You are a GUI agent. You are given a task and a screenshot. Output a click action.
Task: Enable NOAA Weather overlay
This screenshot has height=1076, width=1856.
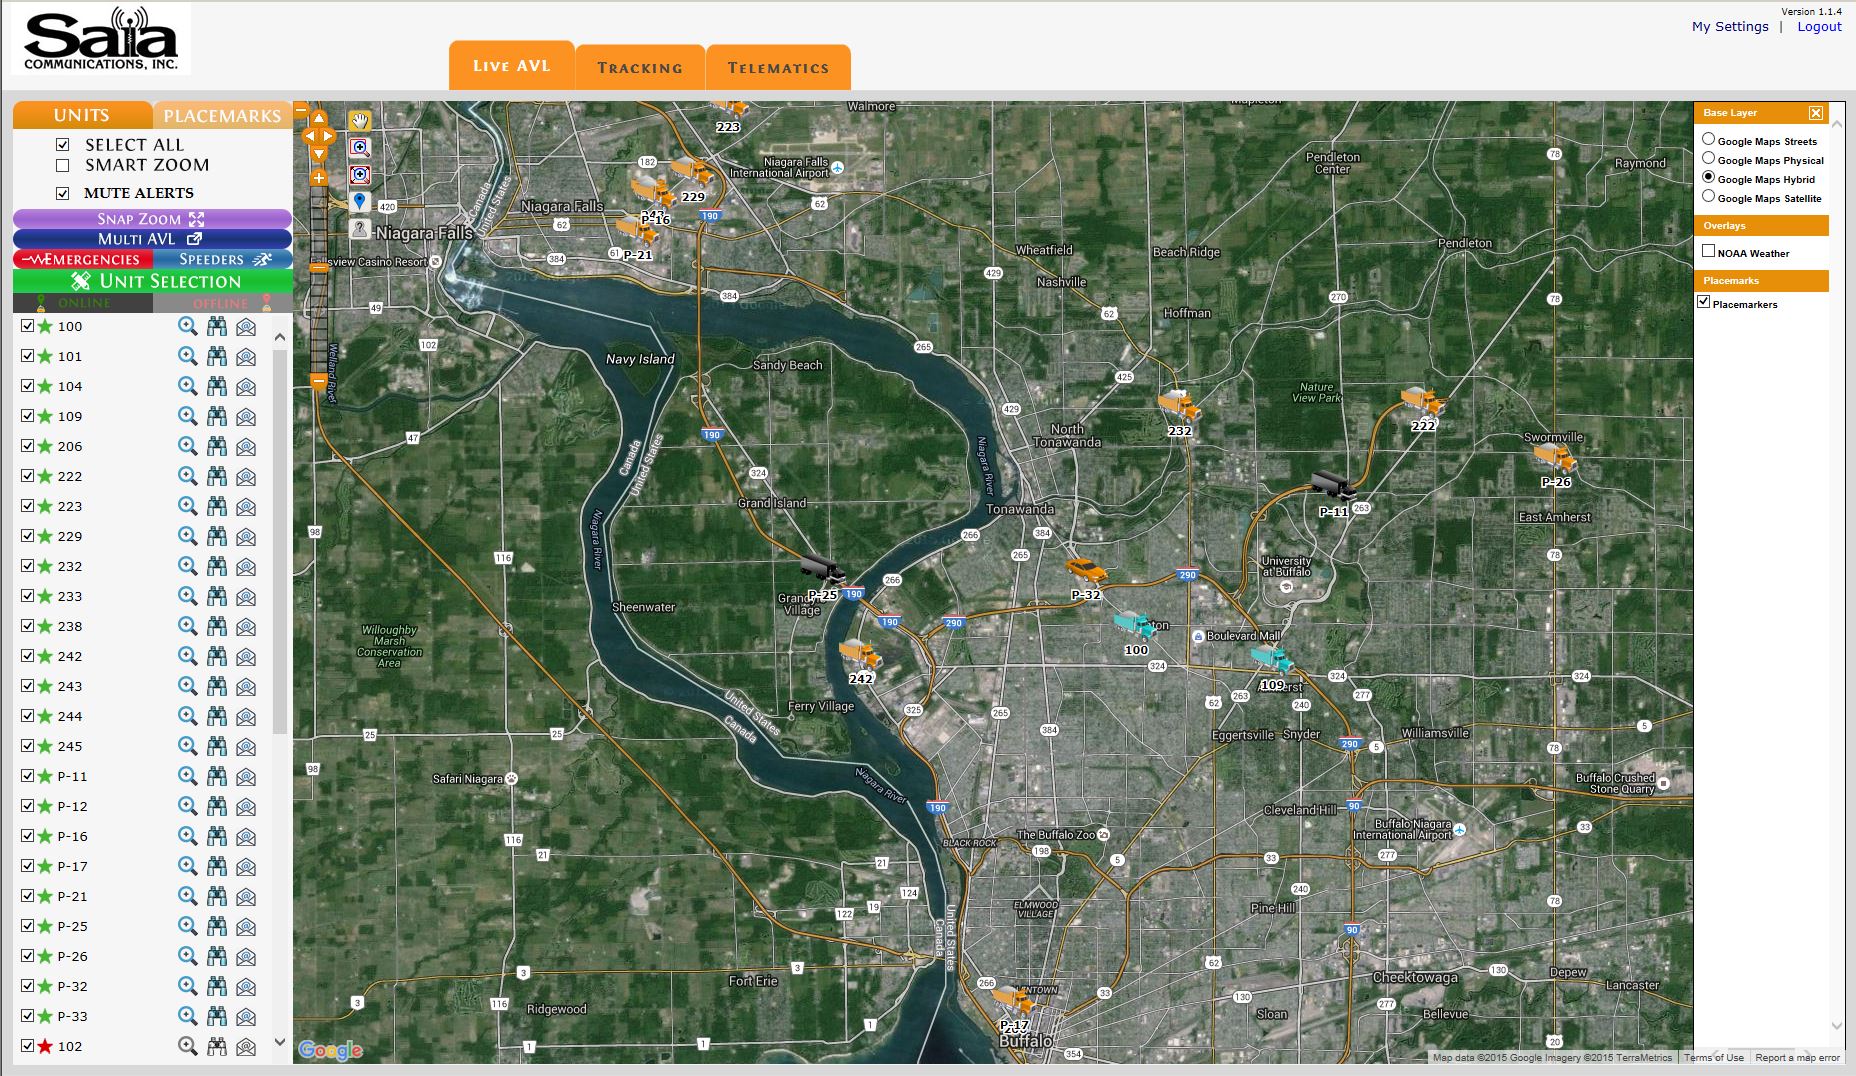1708,252
